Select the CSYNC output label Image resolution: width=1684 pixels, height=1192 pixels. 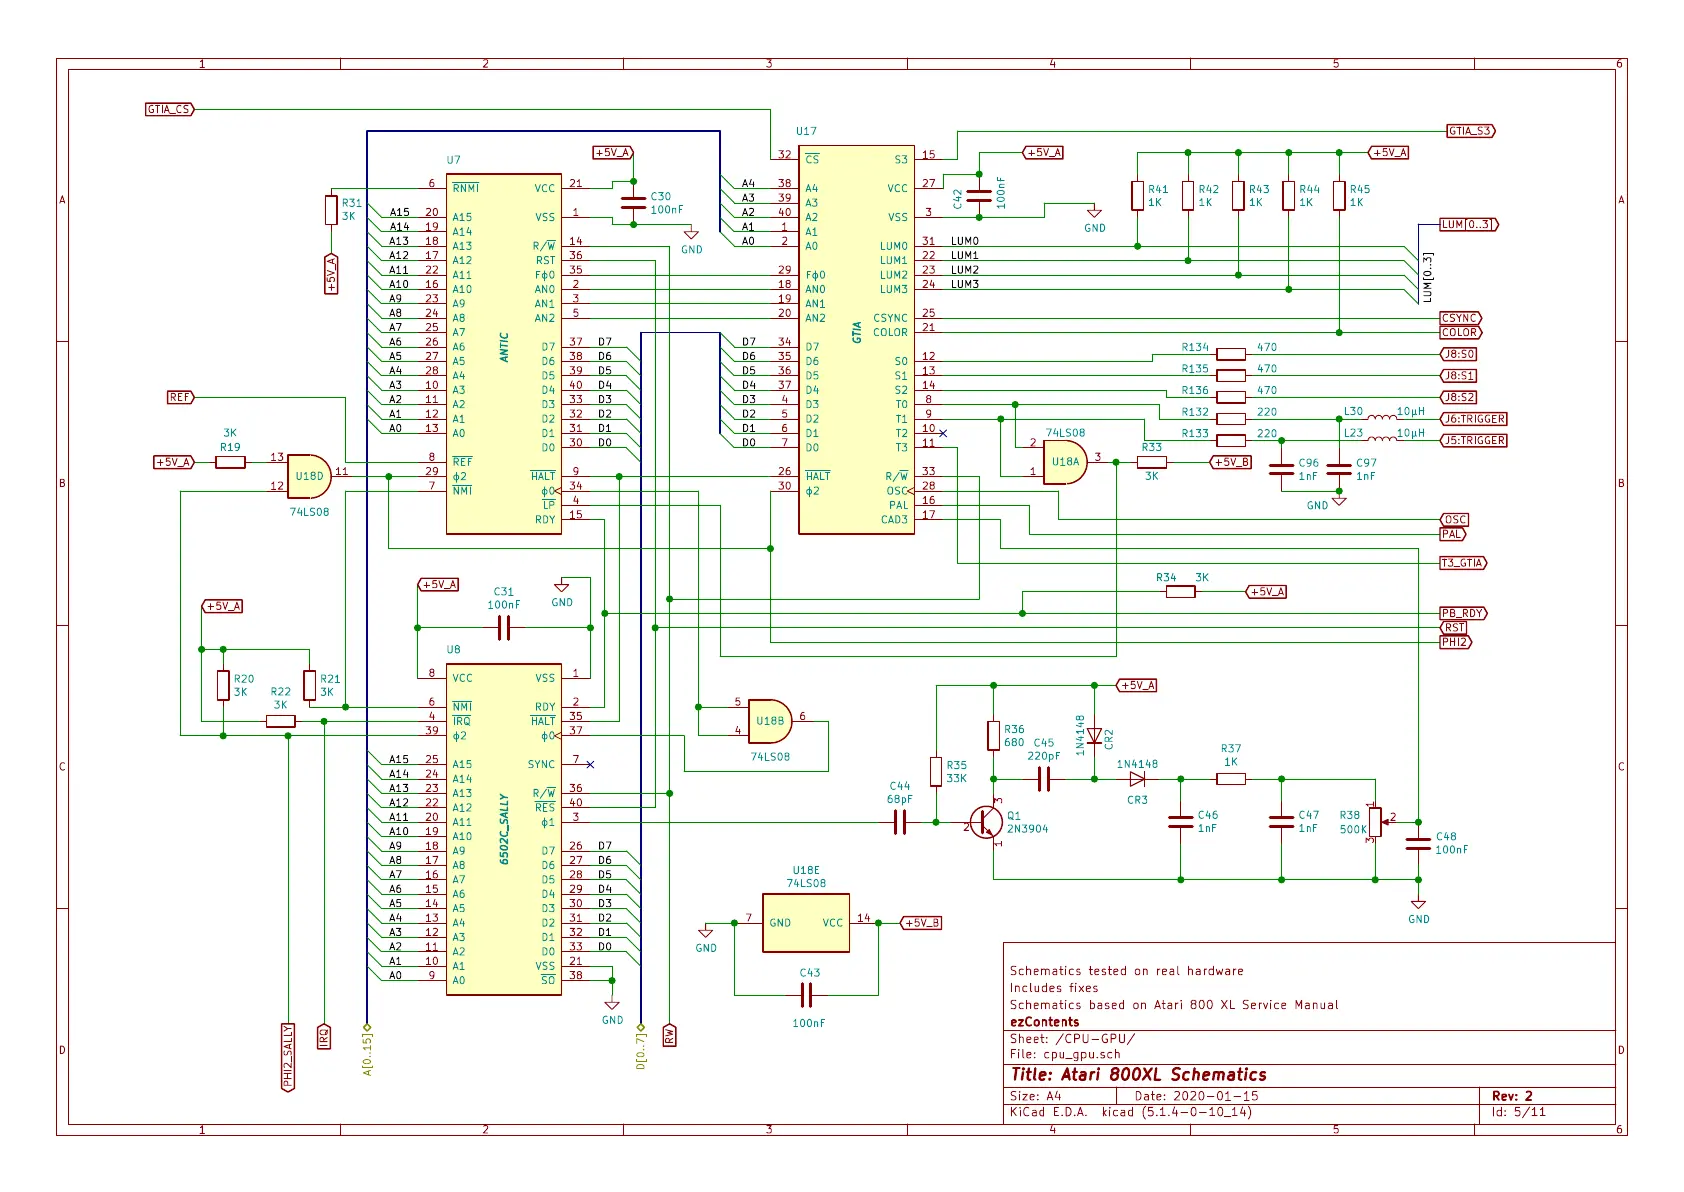pos(1461,318)
